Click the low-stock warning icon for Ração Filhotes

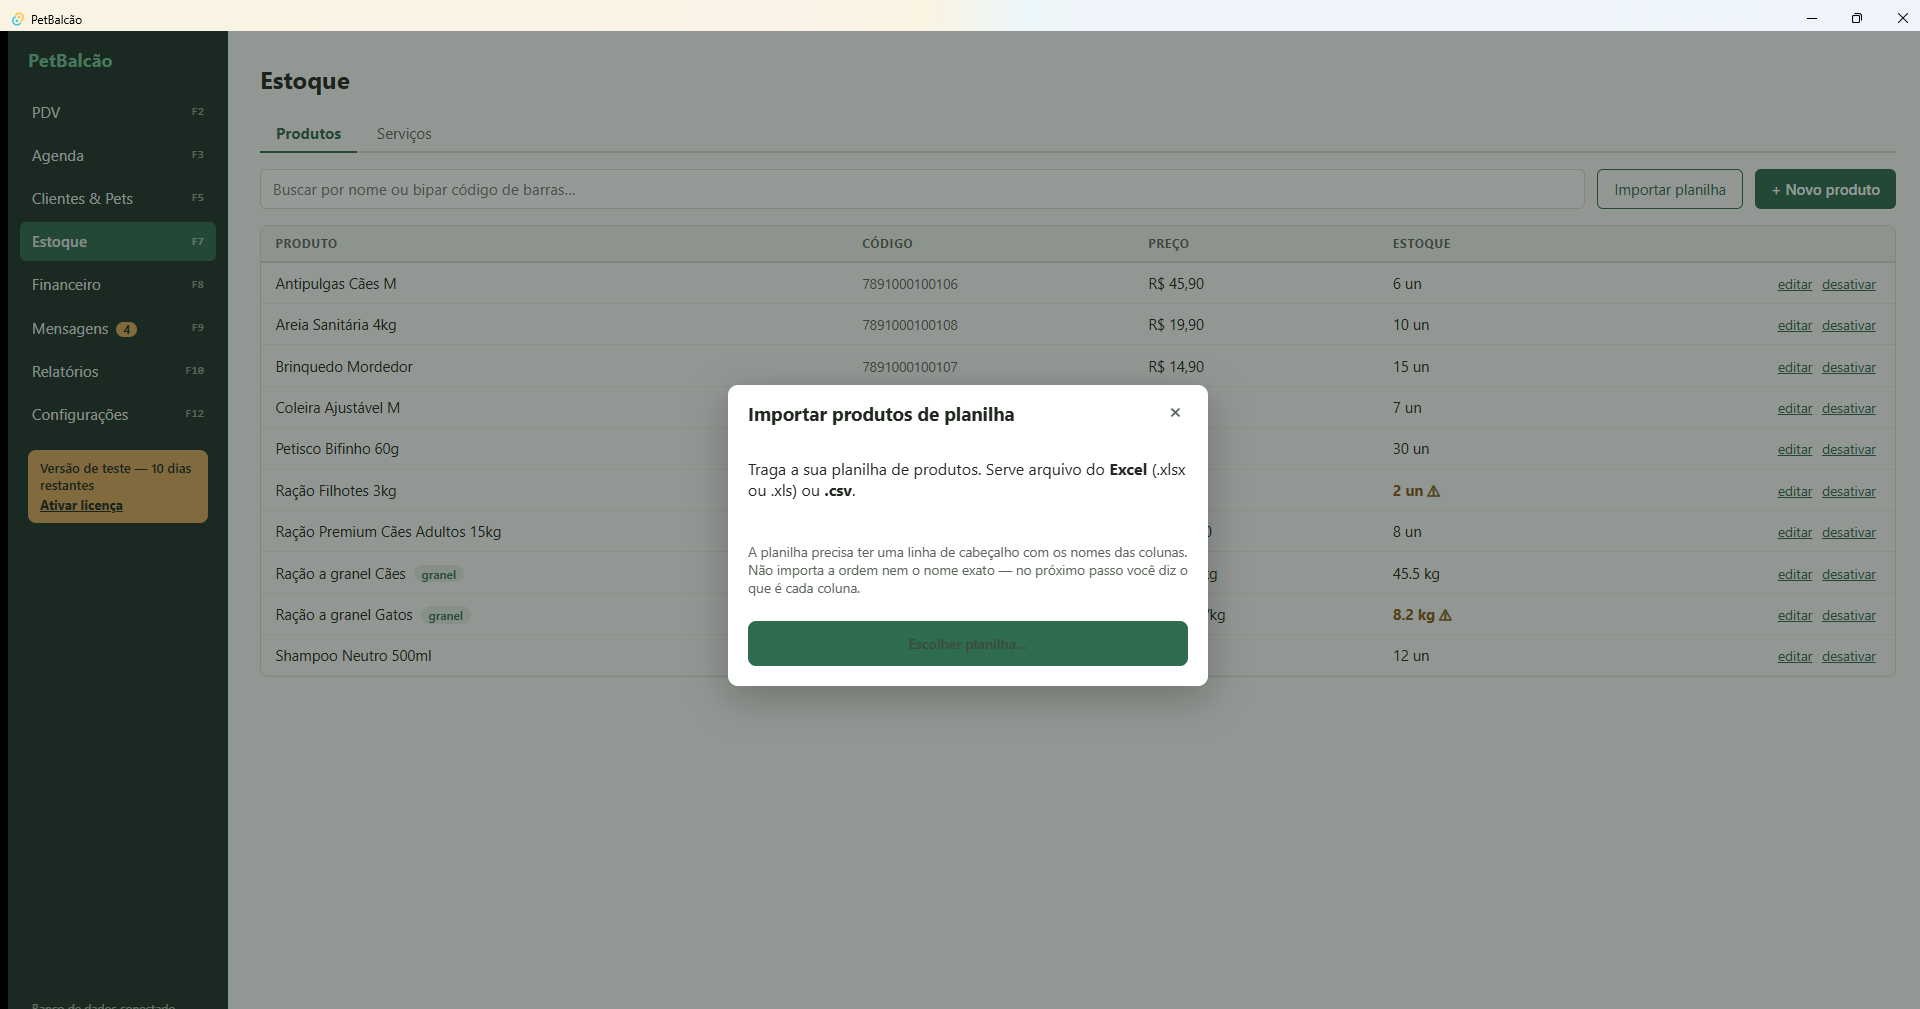click(1434, 491)
